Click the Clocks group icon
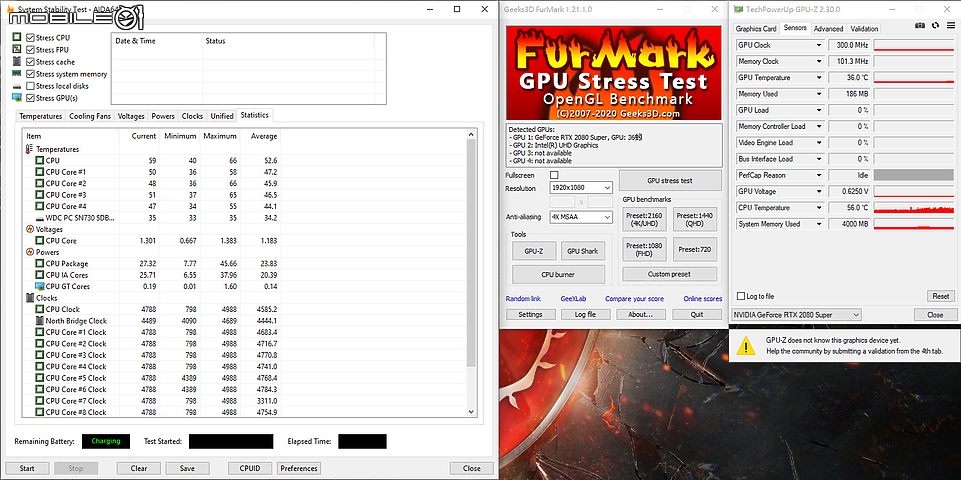The width and height of the screenshot is (961, 480). (30, 298)
